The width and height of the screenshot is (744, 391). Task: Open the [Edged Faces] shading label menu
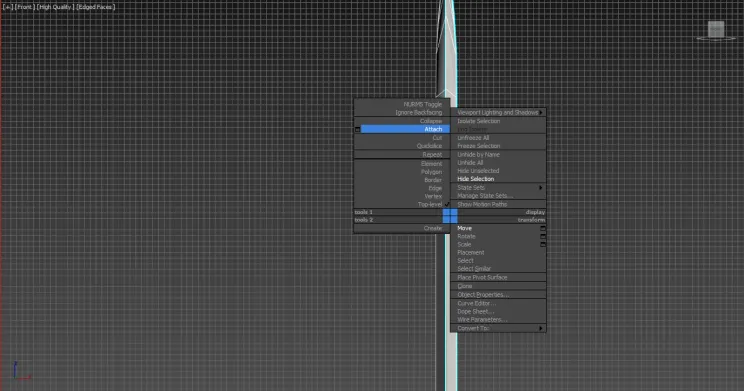pyautogui.click(x=96, y=7)
